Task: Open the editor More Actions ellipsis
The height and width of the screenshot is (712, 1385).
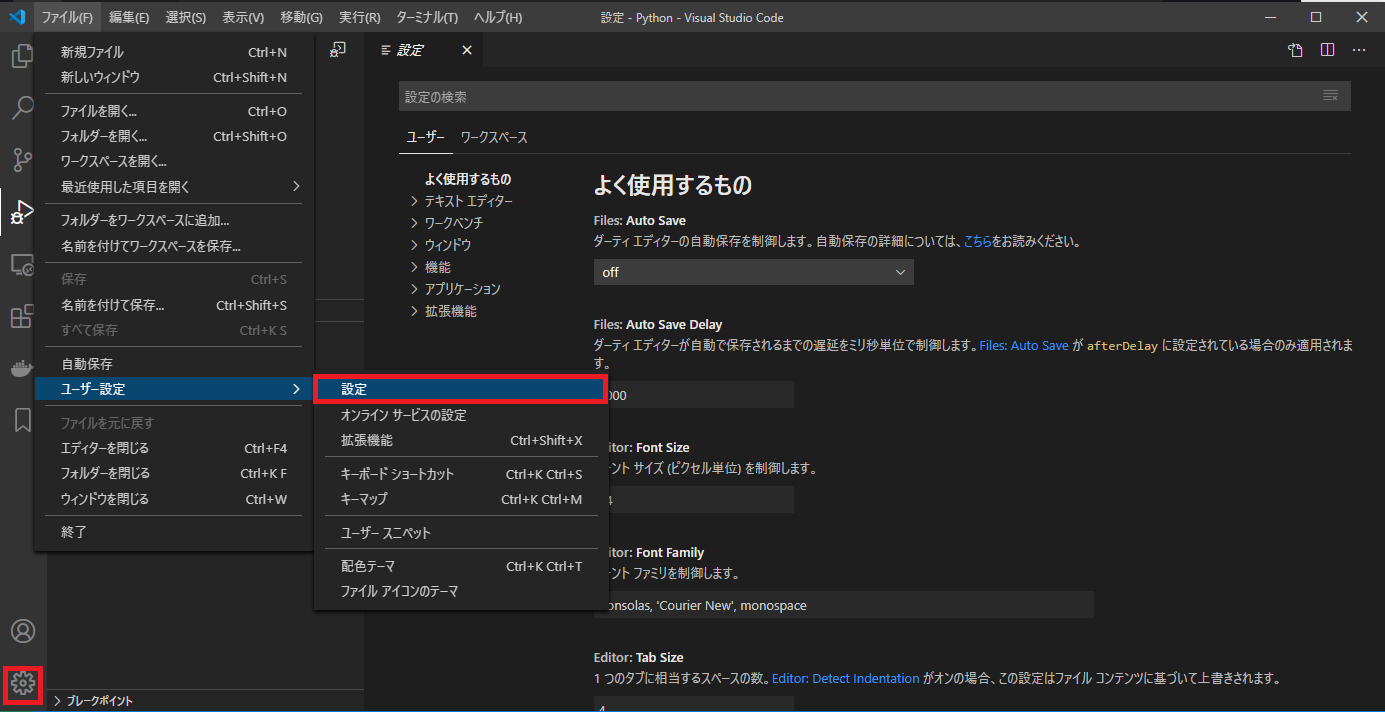Action: (x=1359, y=50)
